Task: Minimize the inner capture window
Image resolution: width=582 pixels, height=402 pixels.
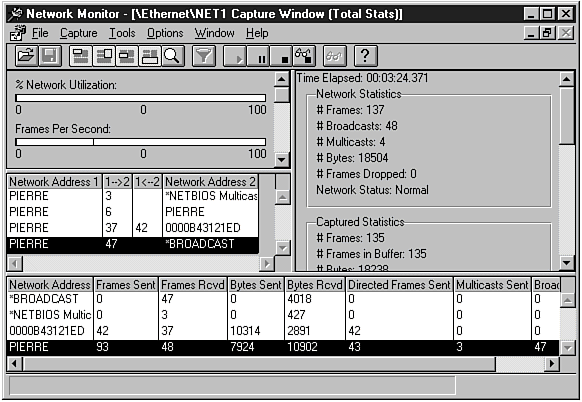Action: click(x=532, y=33)
